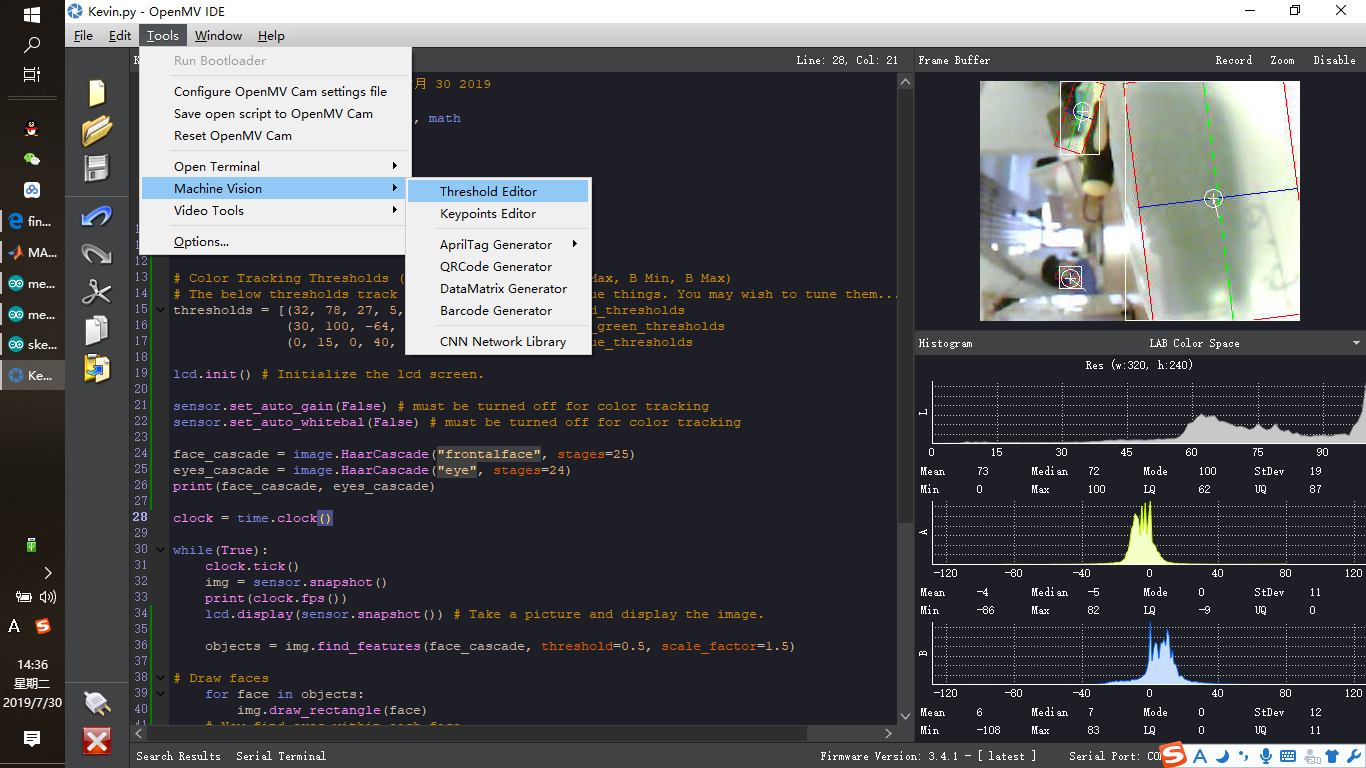Select the Cut scissors icon
The height and width of the screenshot is (768, 1366).
pyautogui.click(x=97, y=292)
